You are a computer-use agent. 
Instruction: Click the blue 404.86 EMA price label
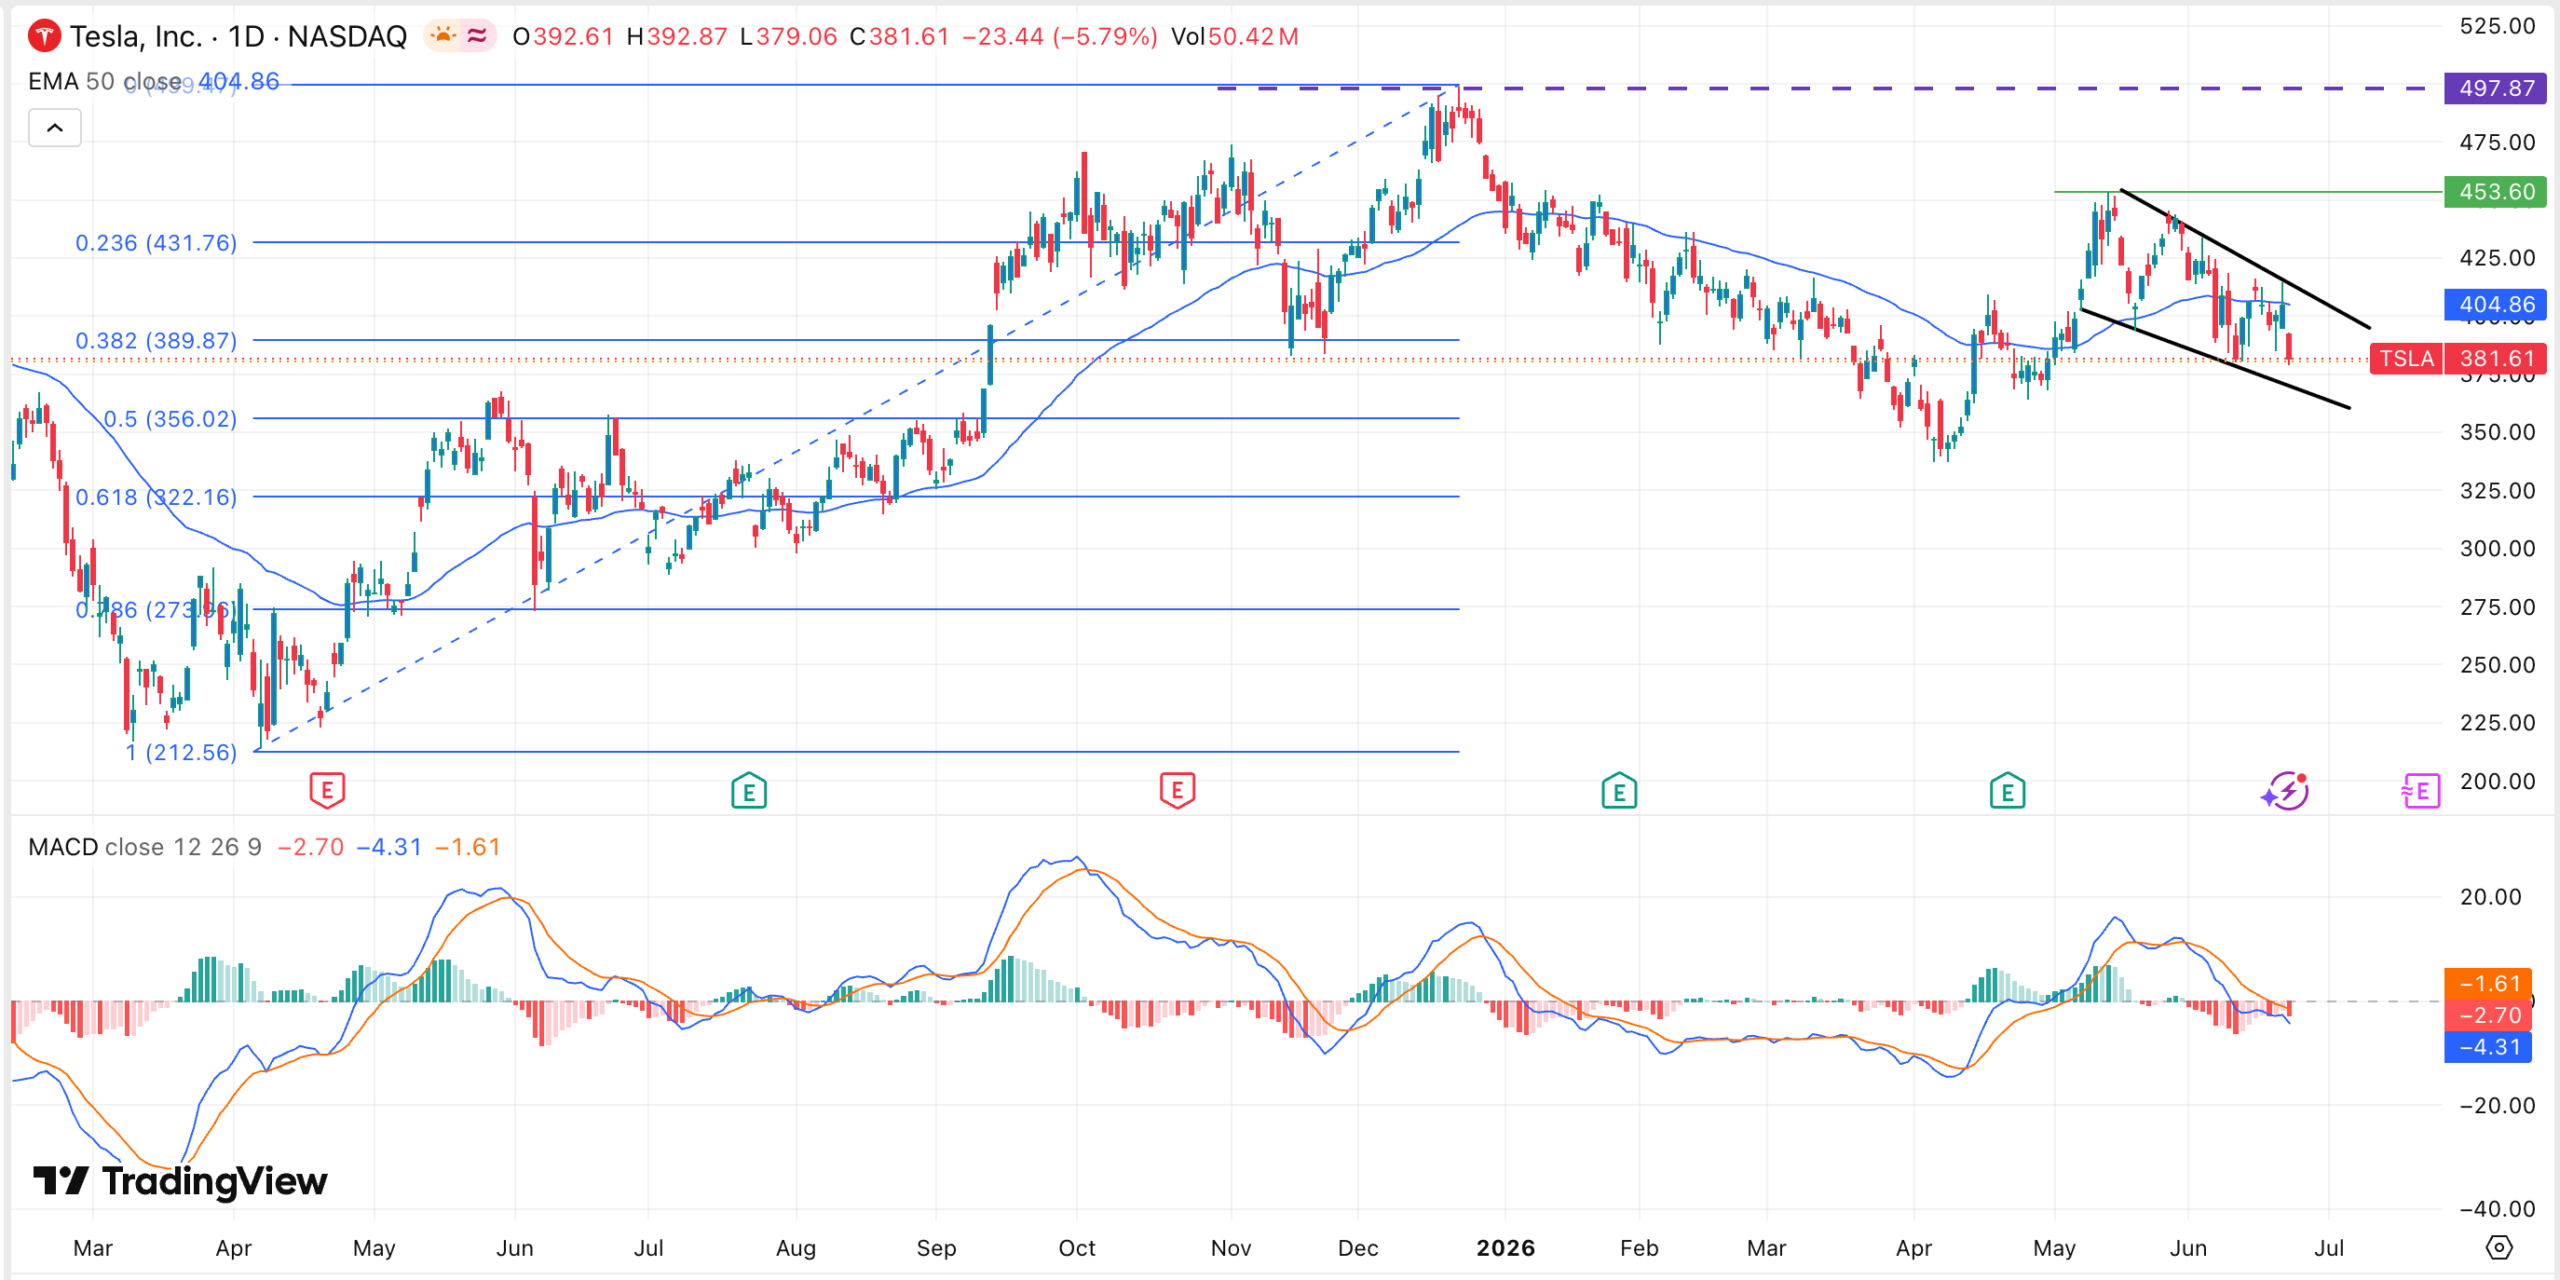[2495, 304]
